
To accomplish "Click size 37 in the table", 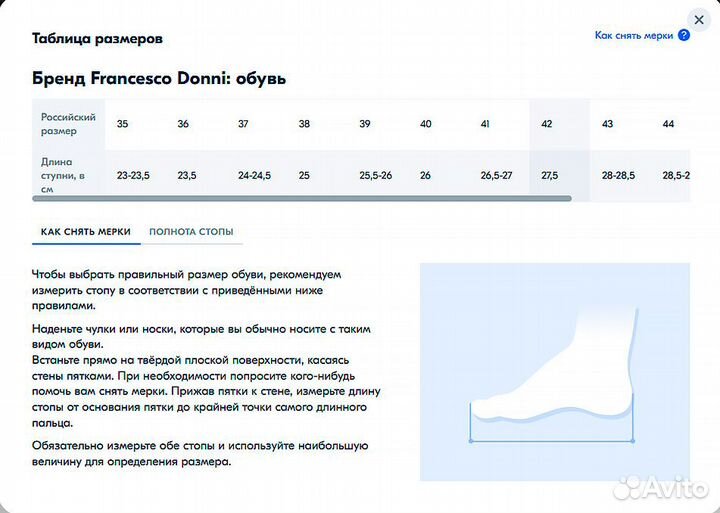I will coord(243,123).
